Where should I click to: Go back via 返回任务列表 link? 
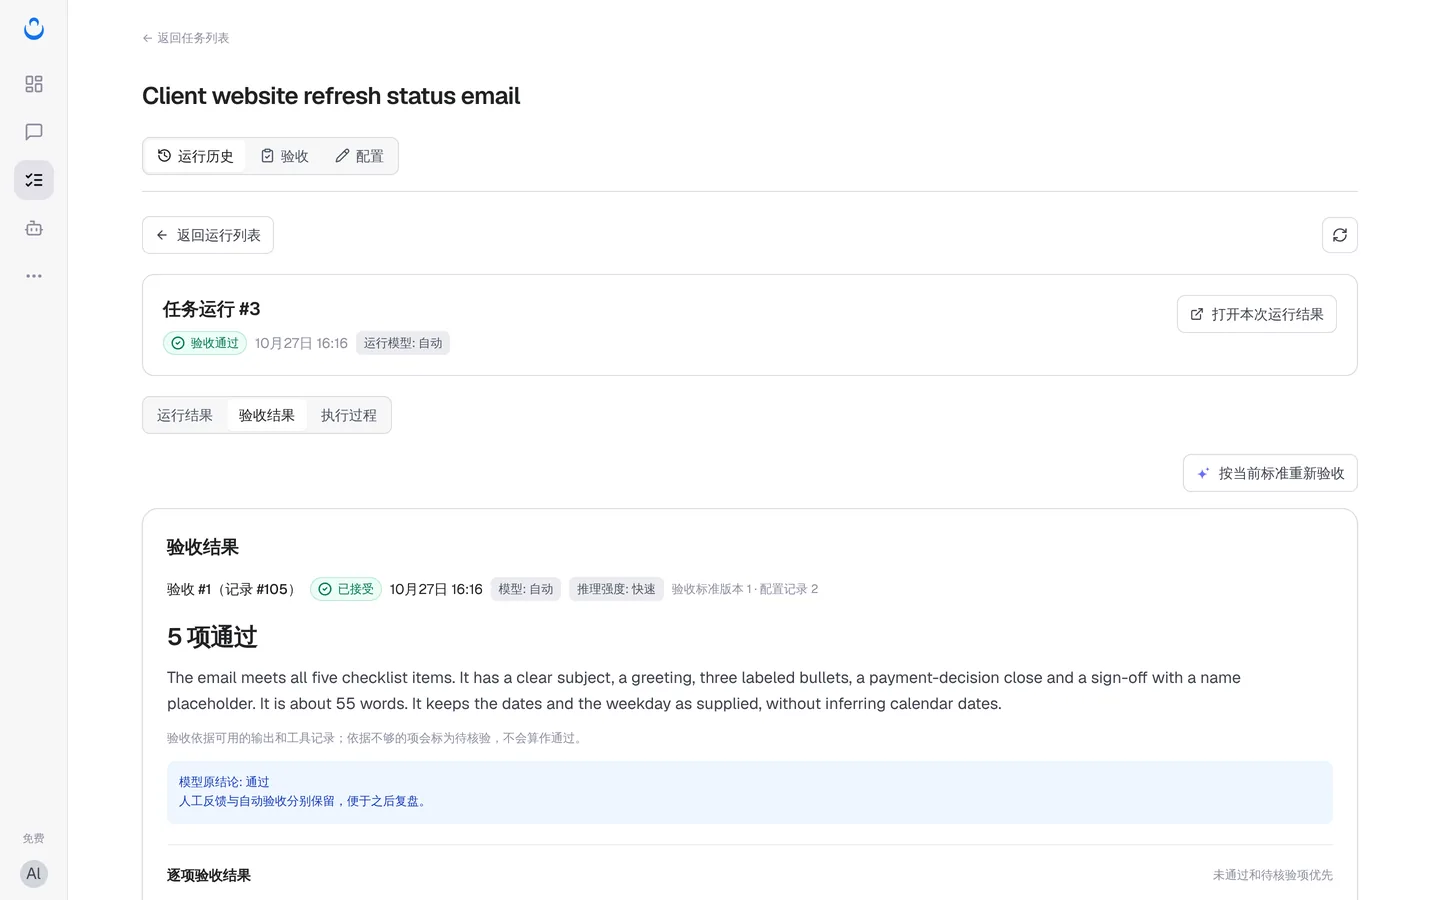coord(186,38)
